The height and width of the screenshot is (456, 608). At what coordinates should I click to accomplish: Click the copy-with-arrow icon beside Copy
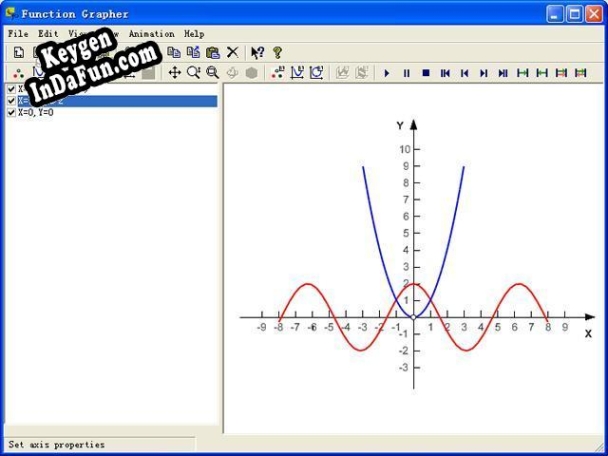193,52
